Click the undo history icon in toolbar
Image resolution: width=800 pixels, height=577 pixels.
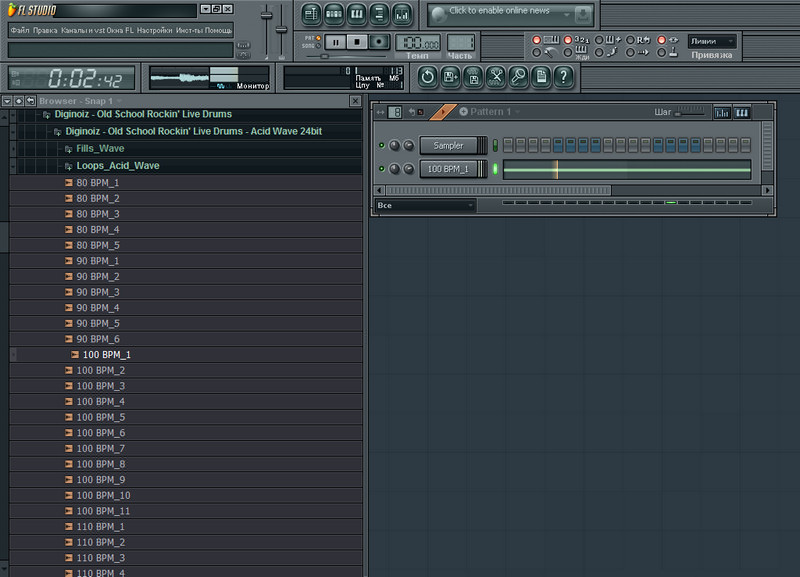427,76
